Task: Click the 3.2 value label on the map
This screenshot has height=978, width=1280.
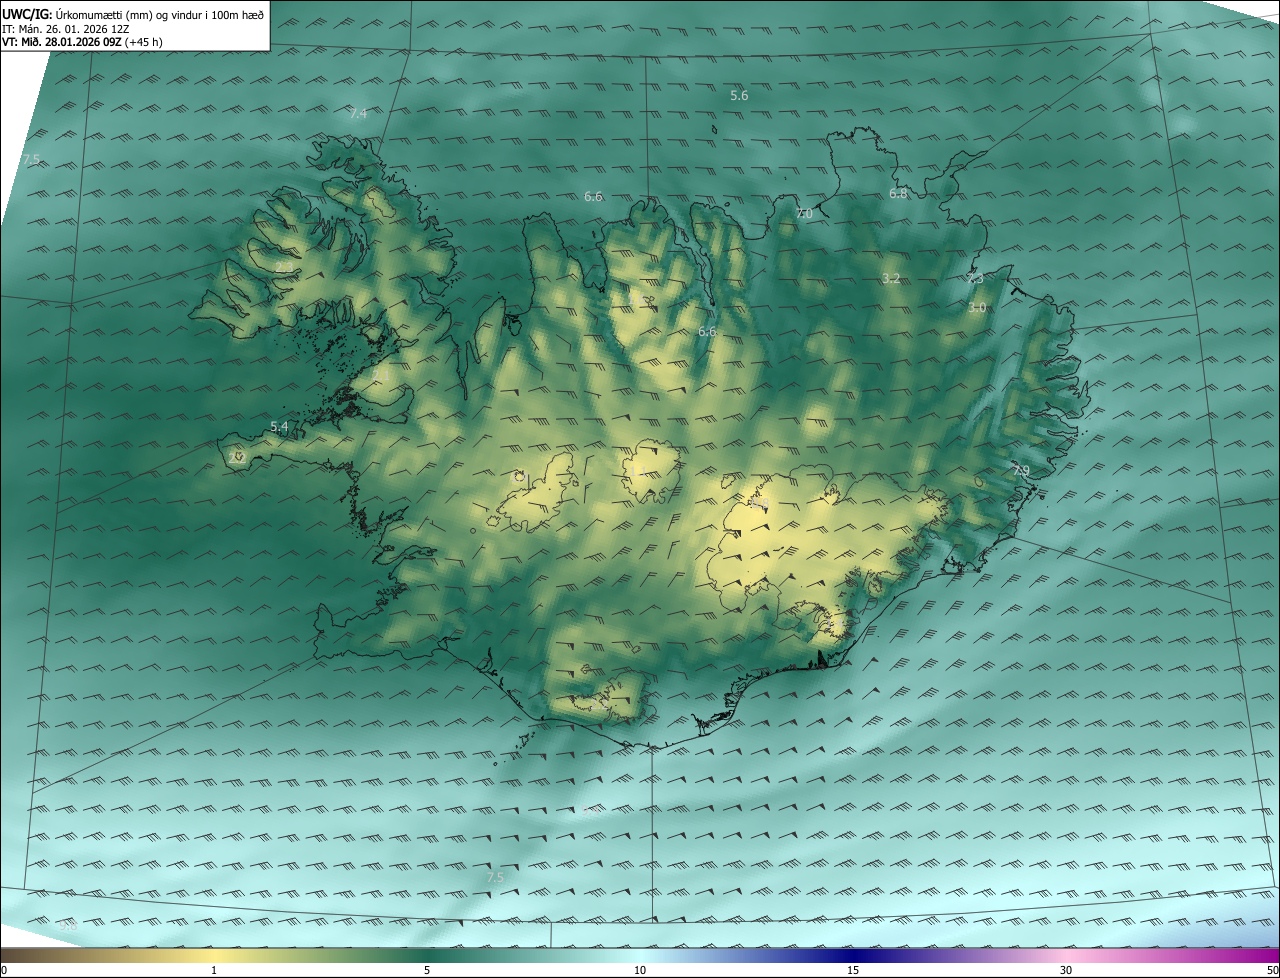Action: click(x=891, y=279)
